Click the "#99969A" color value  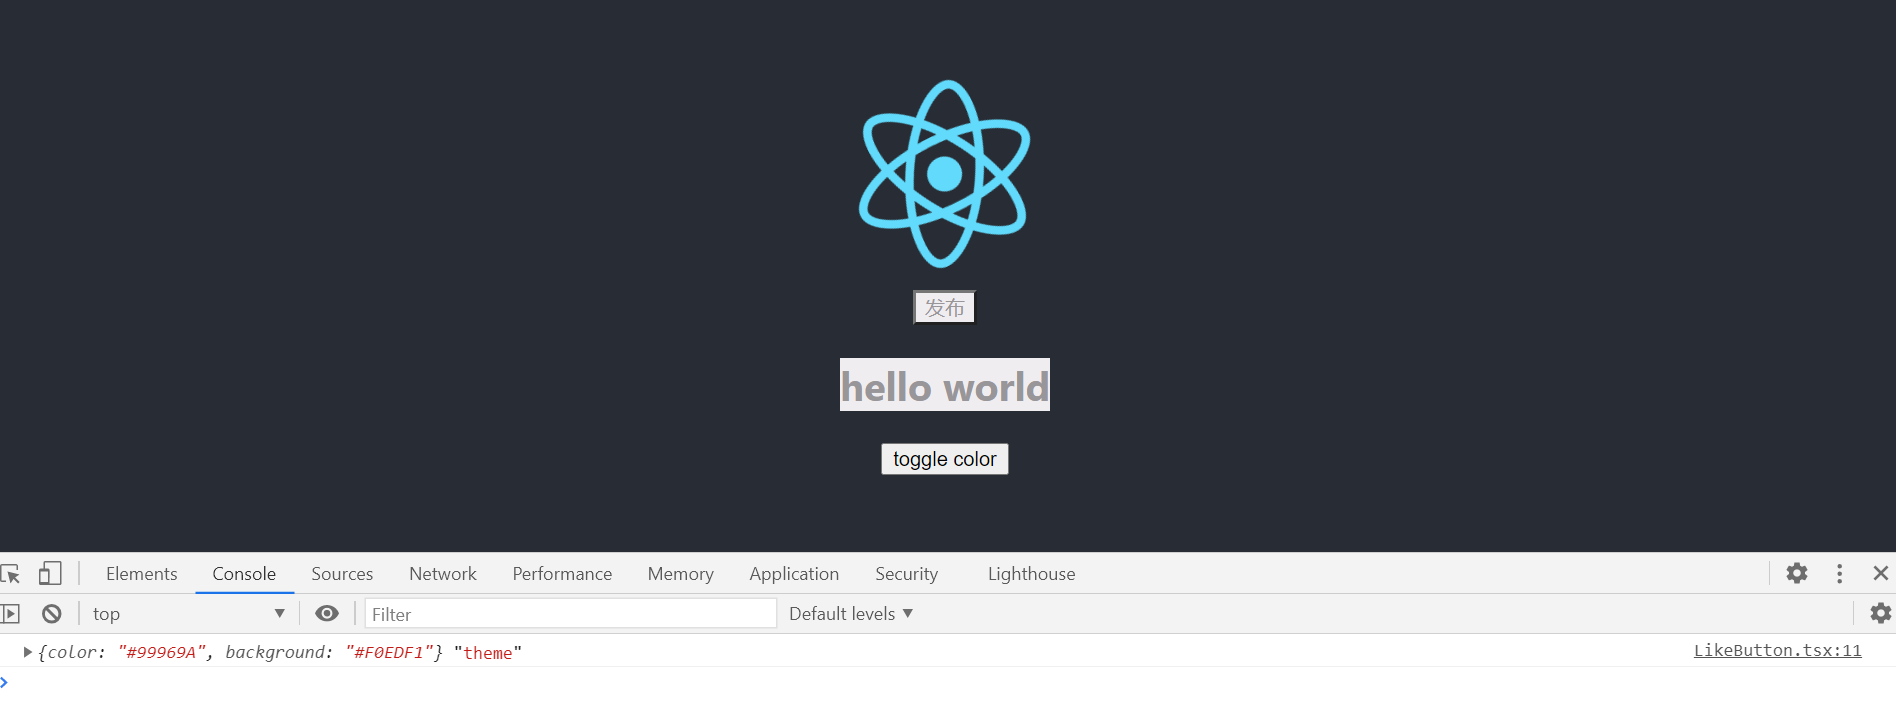161,652
